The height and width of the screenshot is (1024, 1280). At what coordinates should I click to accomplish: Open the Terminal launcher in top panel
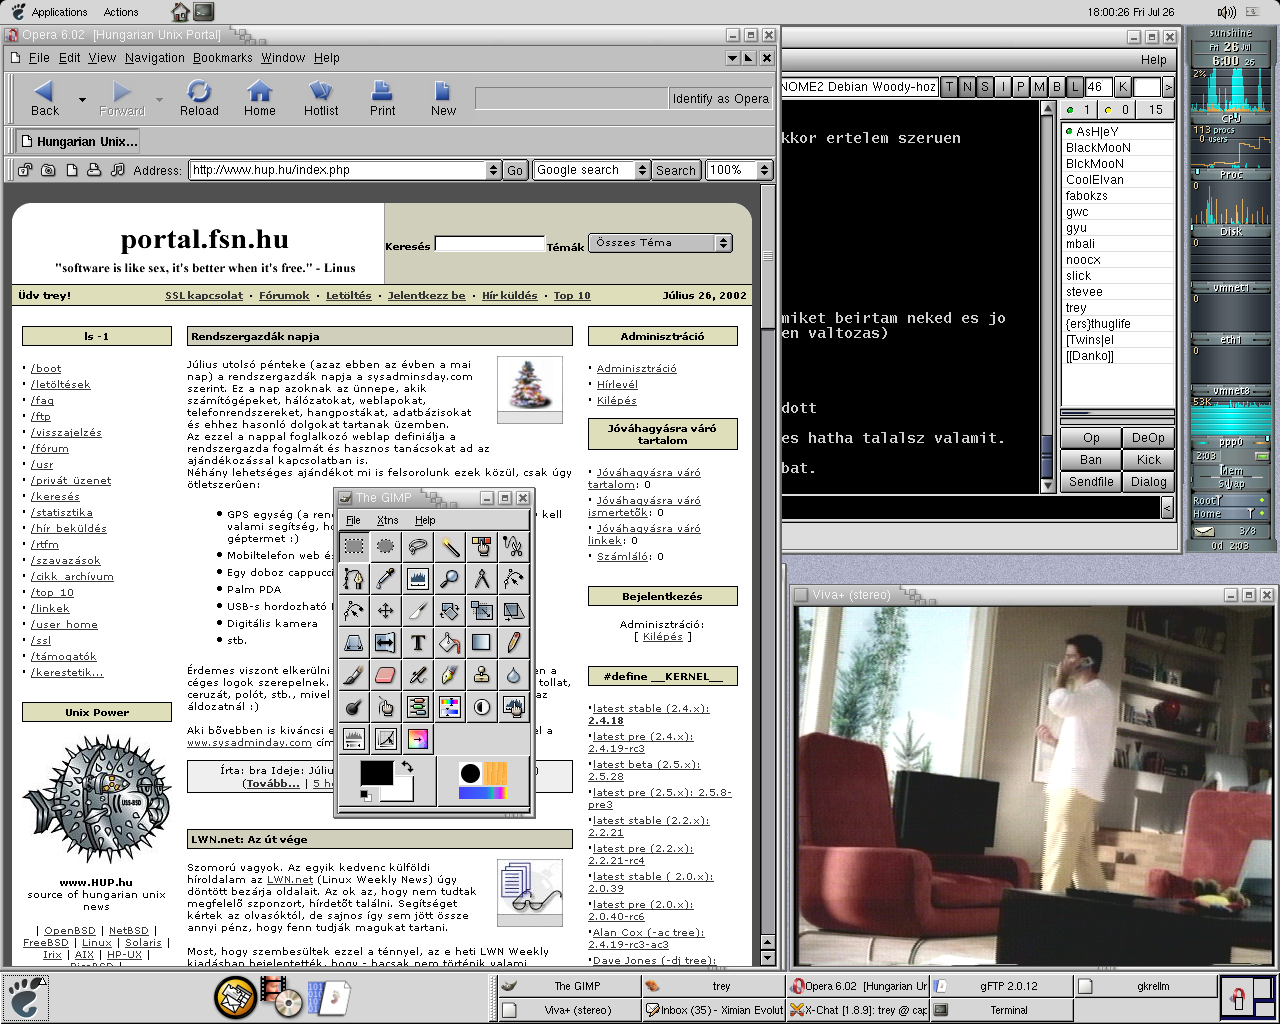coord(204,12)
